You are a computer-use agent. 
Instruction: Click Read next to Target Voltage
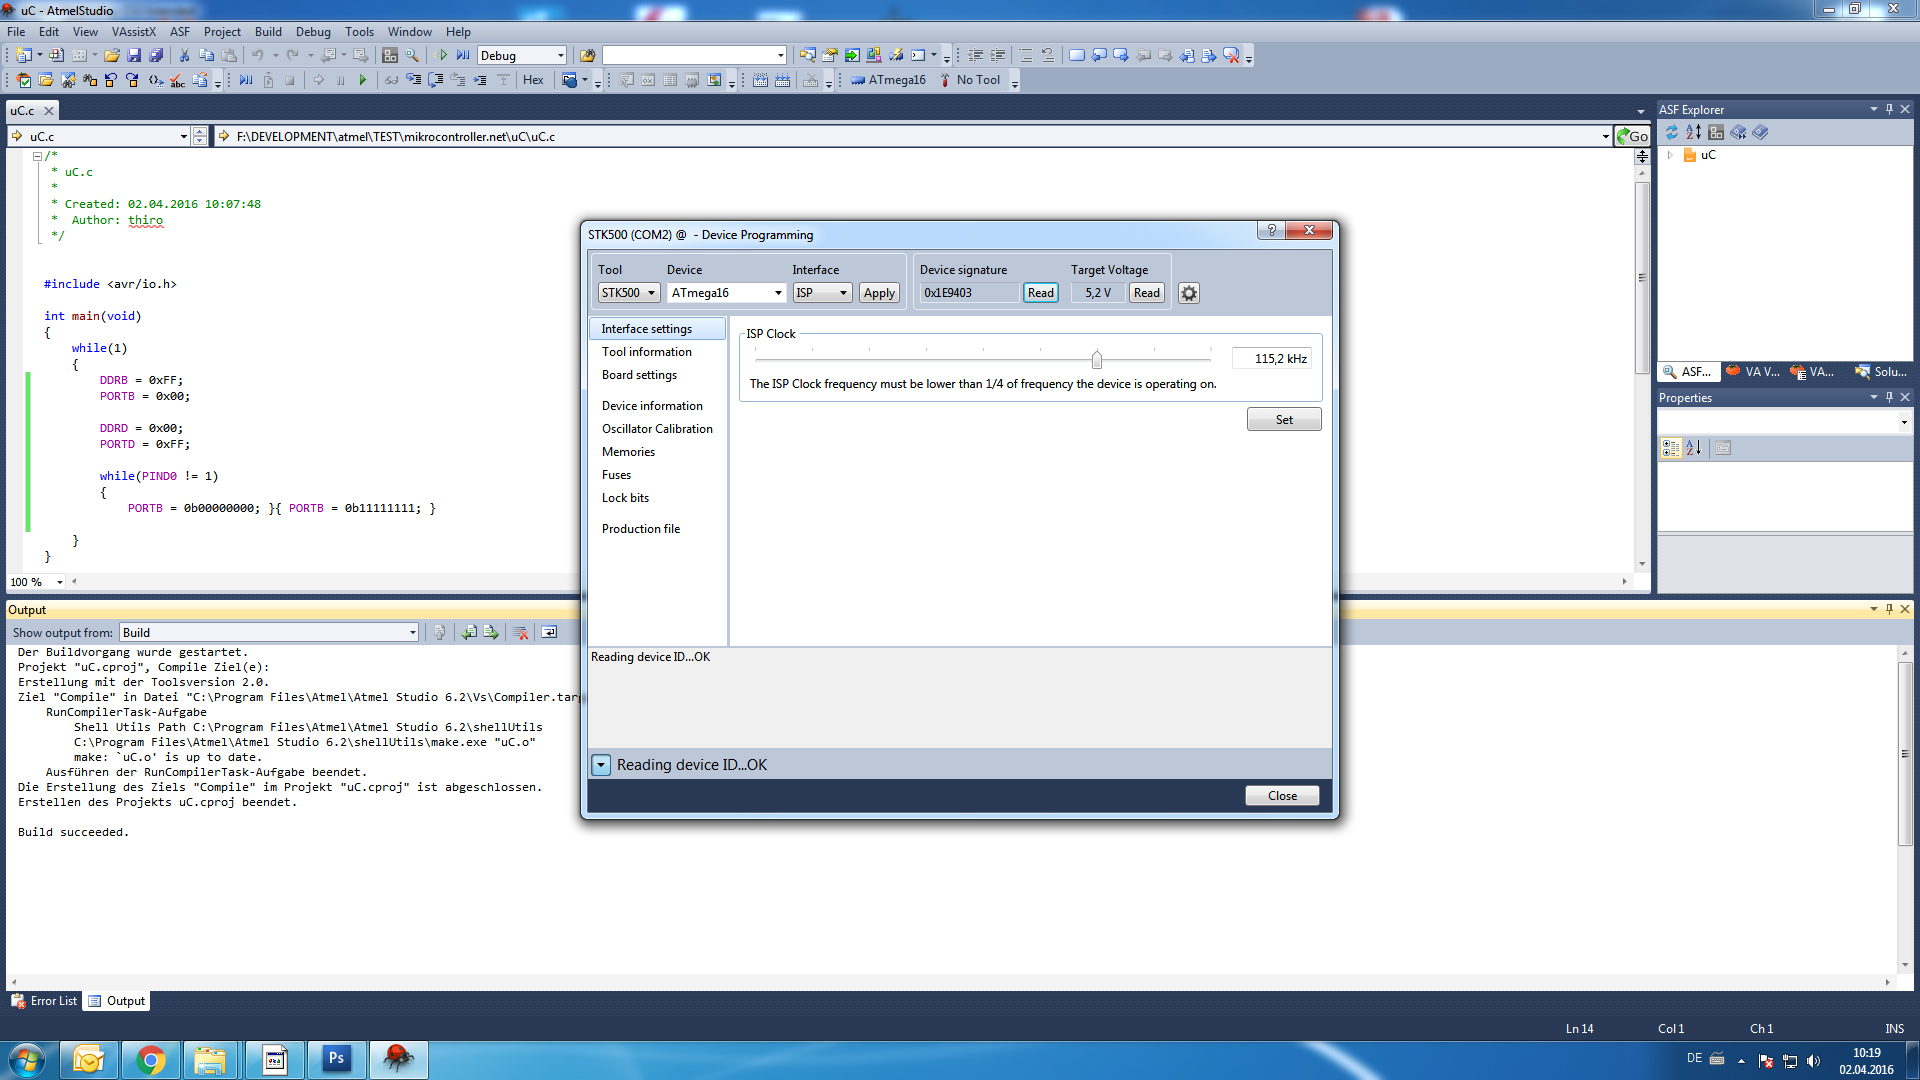(1147, 293)
